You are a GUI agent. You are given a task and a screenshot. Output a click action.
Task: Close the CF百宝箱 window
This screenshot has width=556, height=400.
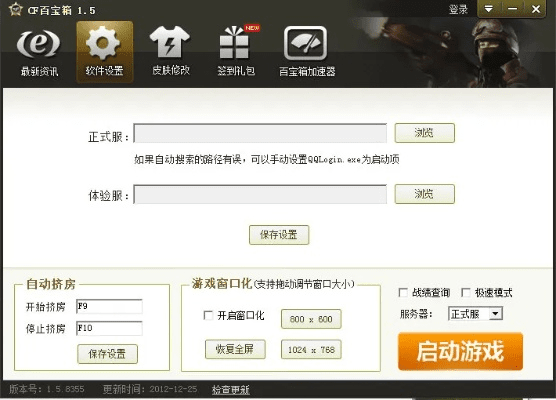click(x=536, y=9)
